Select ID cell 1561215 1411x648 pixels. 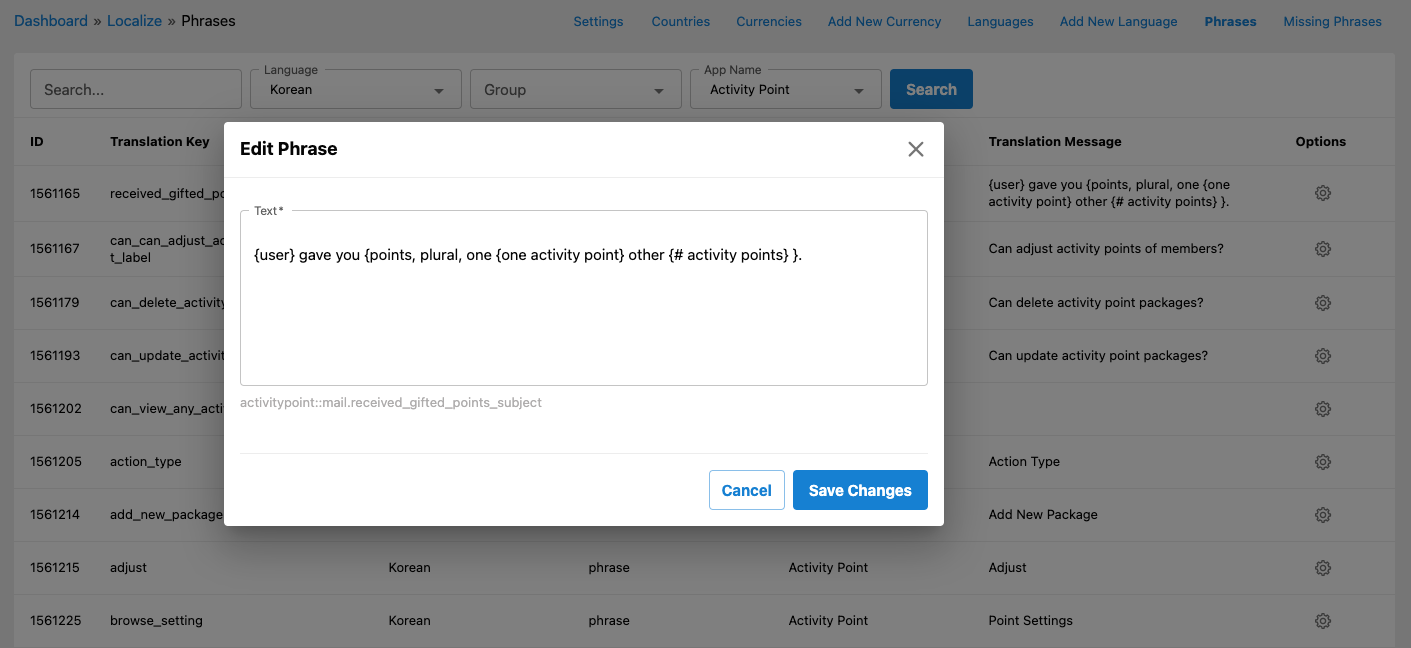(55, 568)
